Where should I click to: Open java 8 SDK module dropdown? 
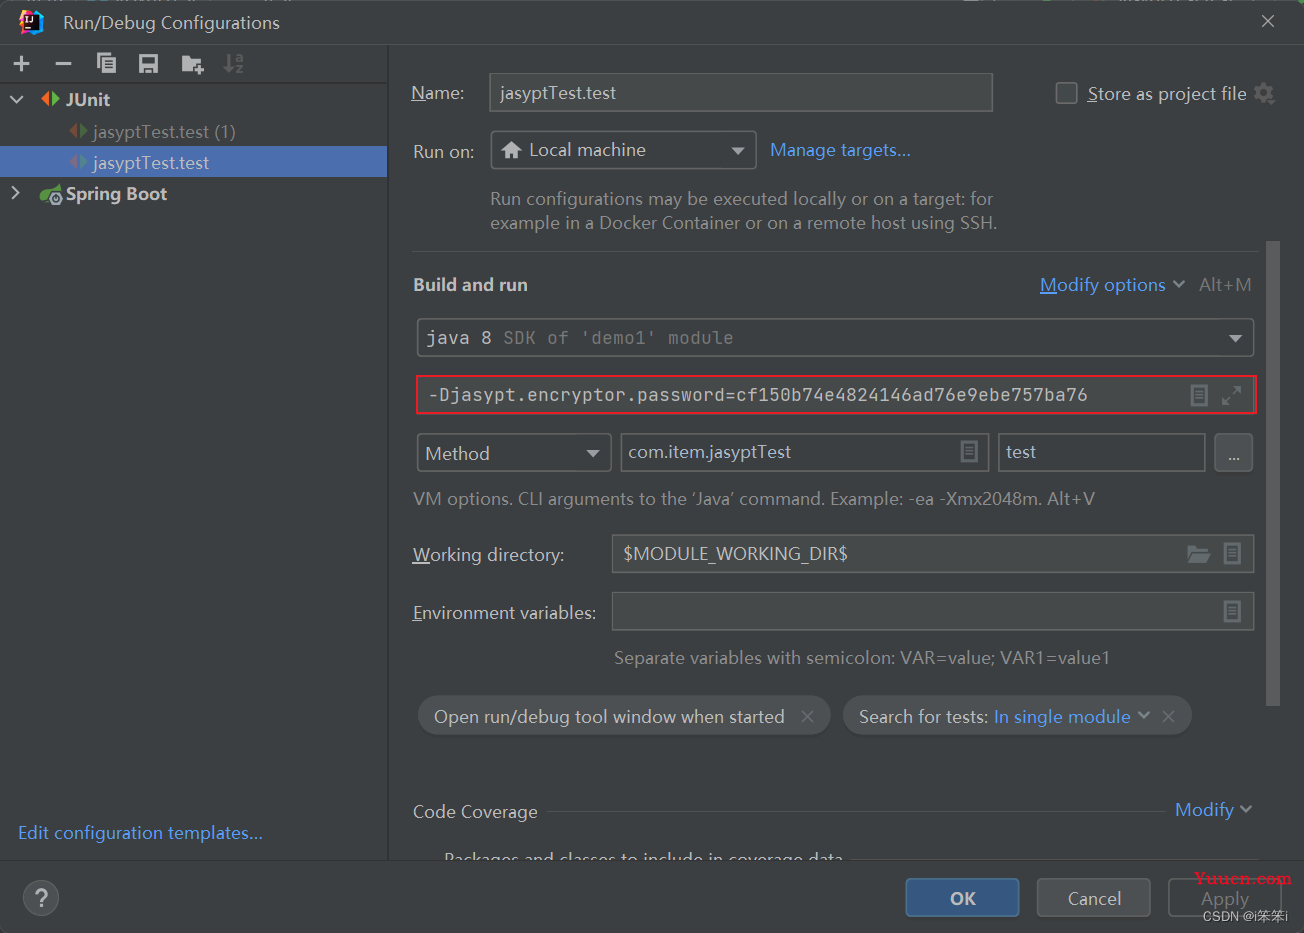coord(835,338)
